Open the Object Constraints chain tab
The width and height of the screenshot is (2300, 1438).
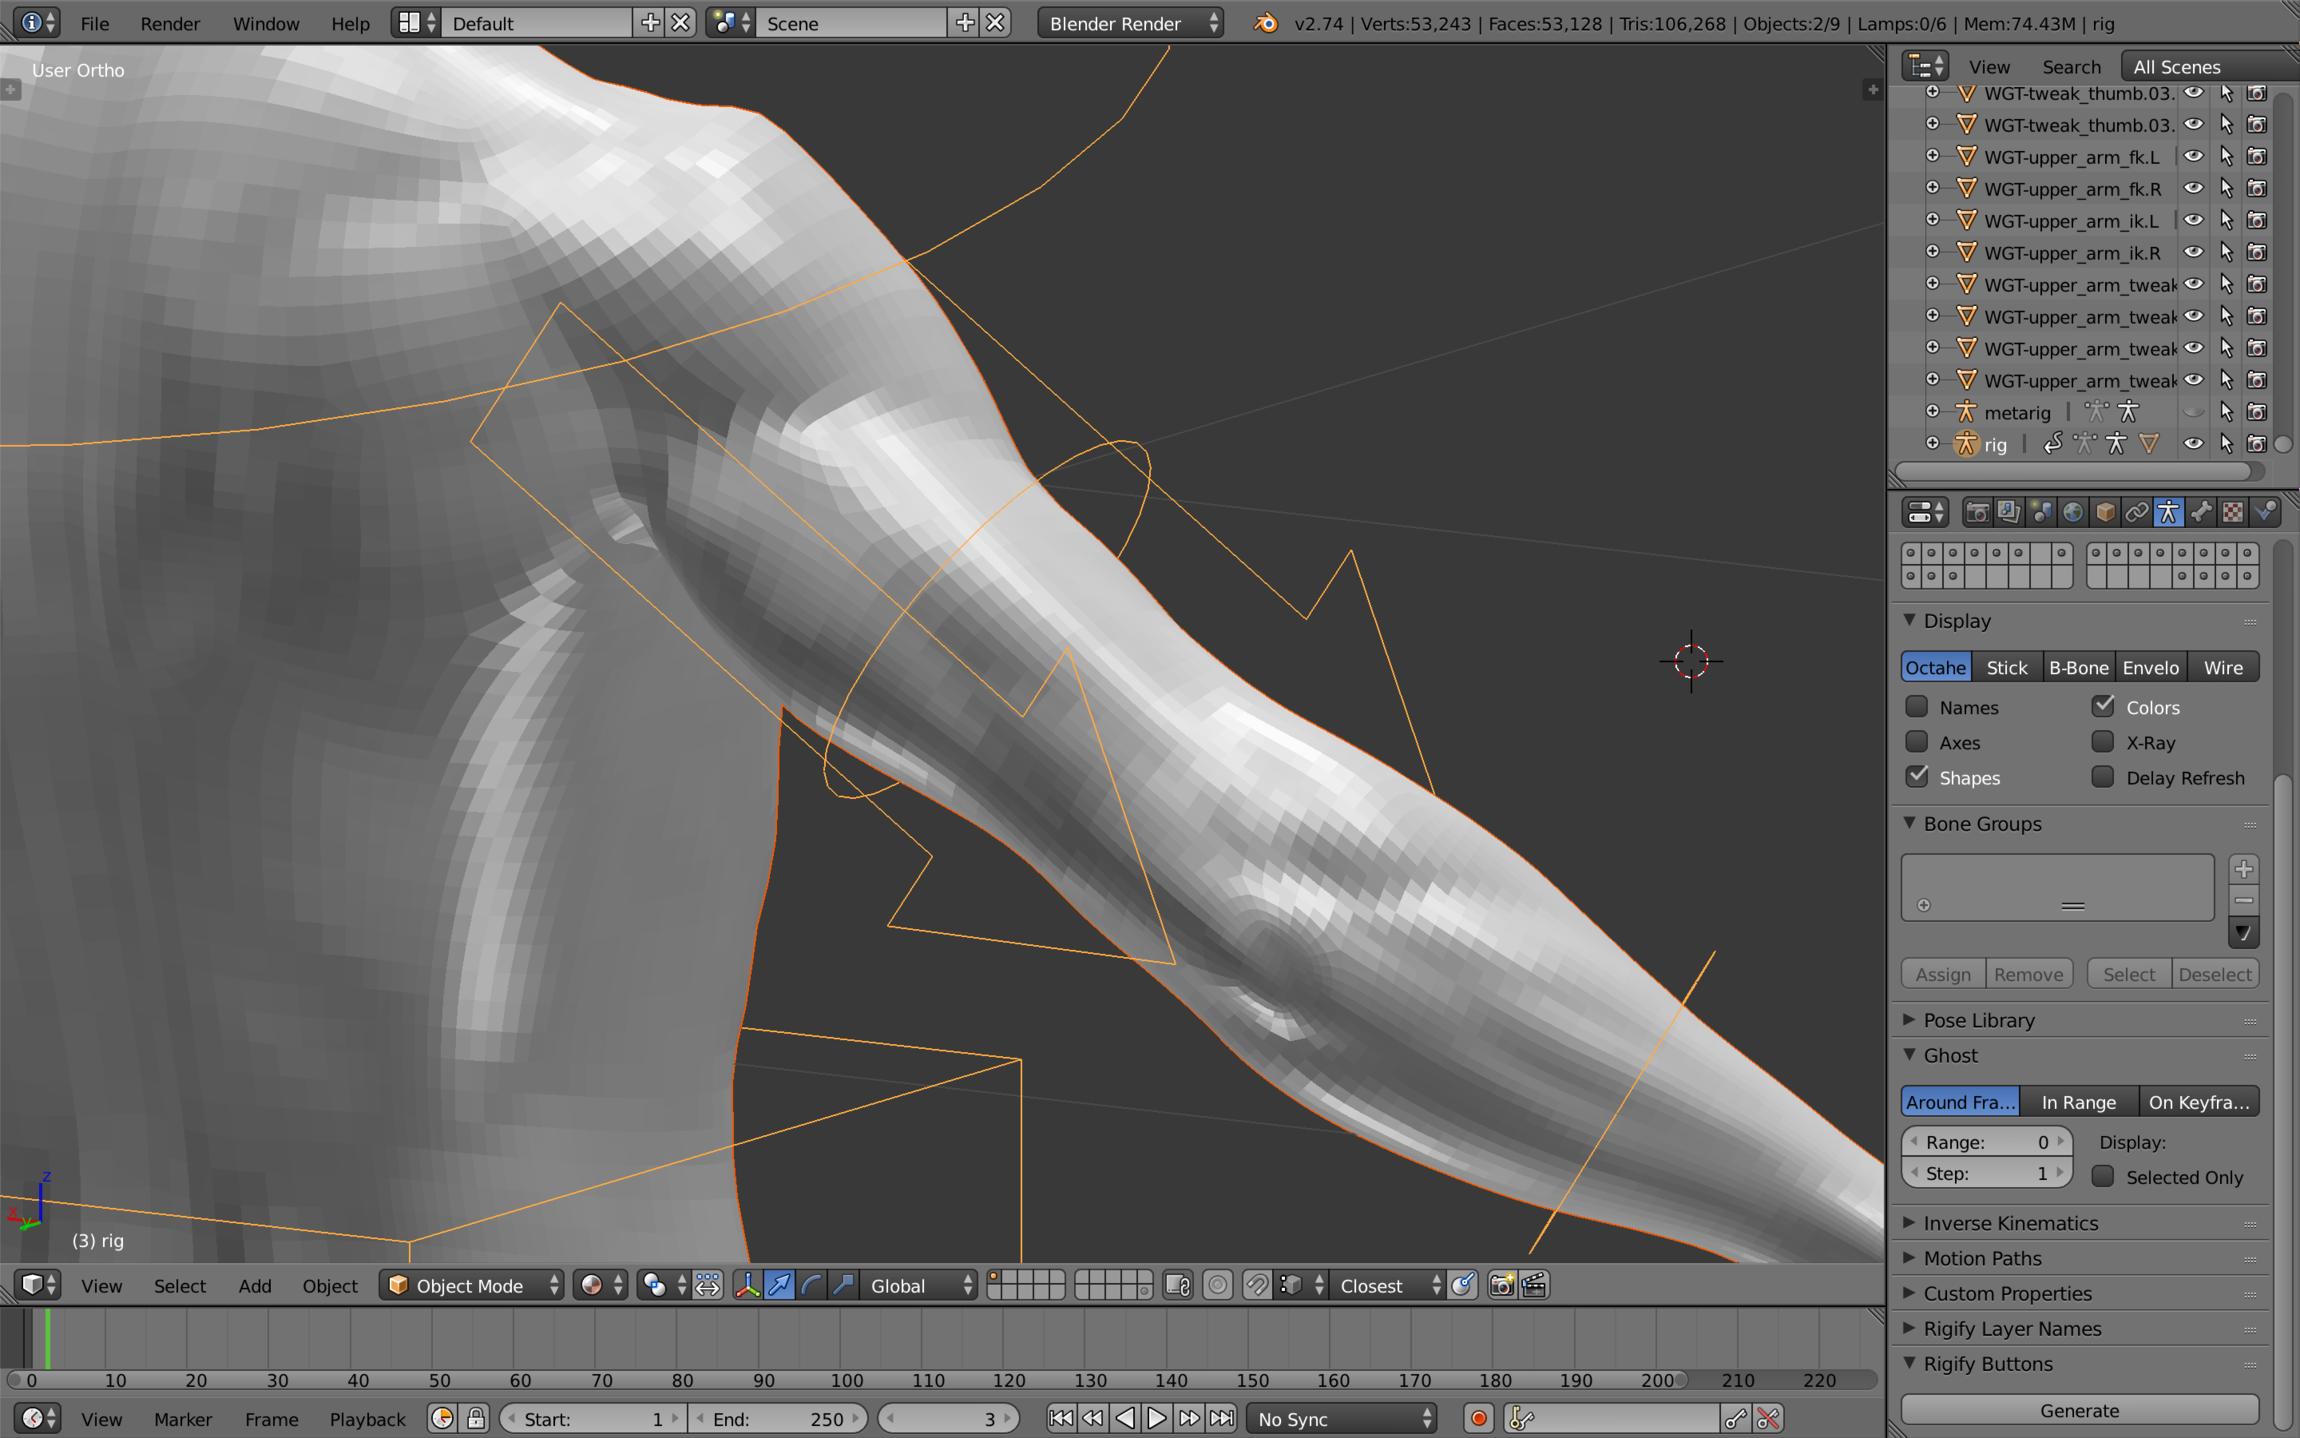pos(2137,512)
